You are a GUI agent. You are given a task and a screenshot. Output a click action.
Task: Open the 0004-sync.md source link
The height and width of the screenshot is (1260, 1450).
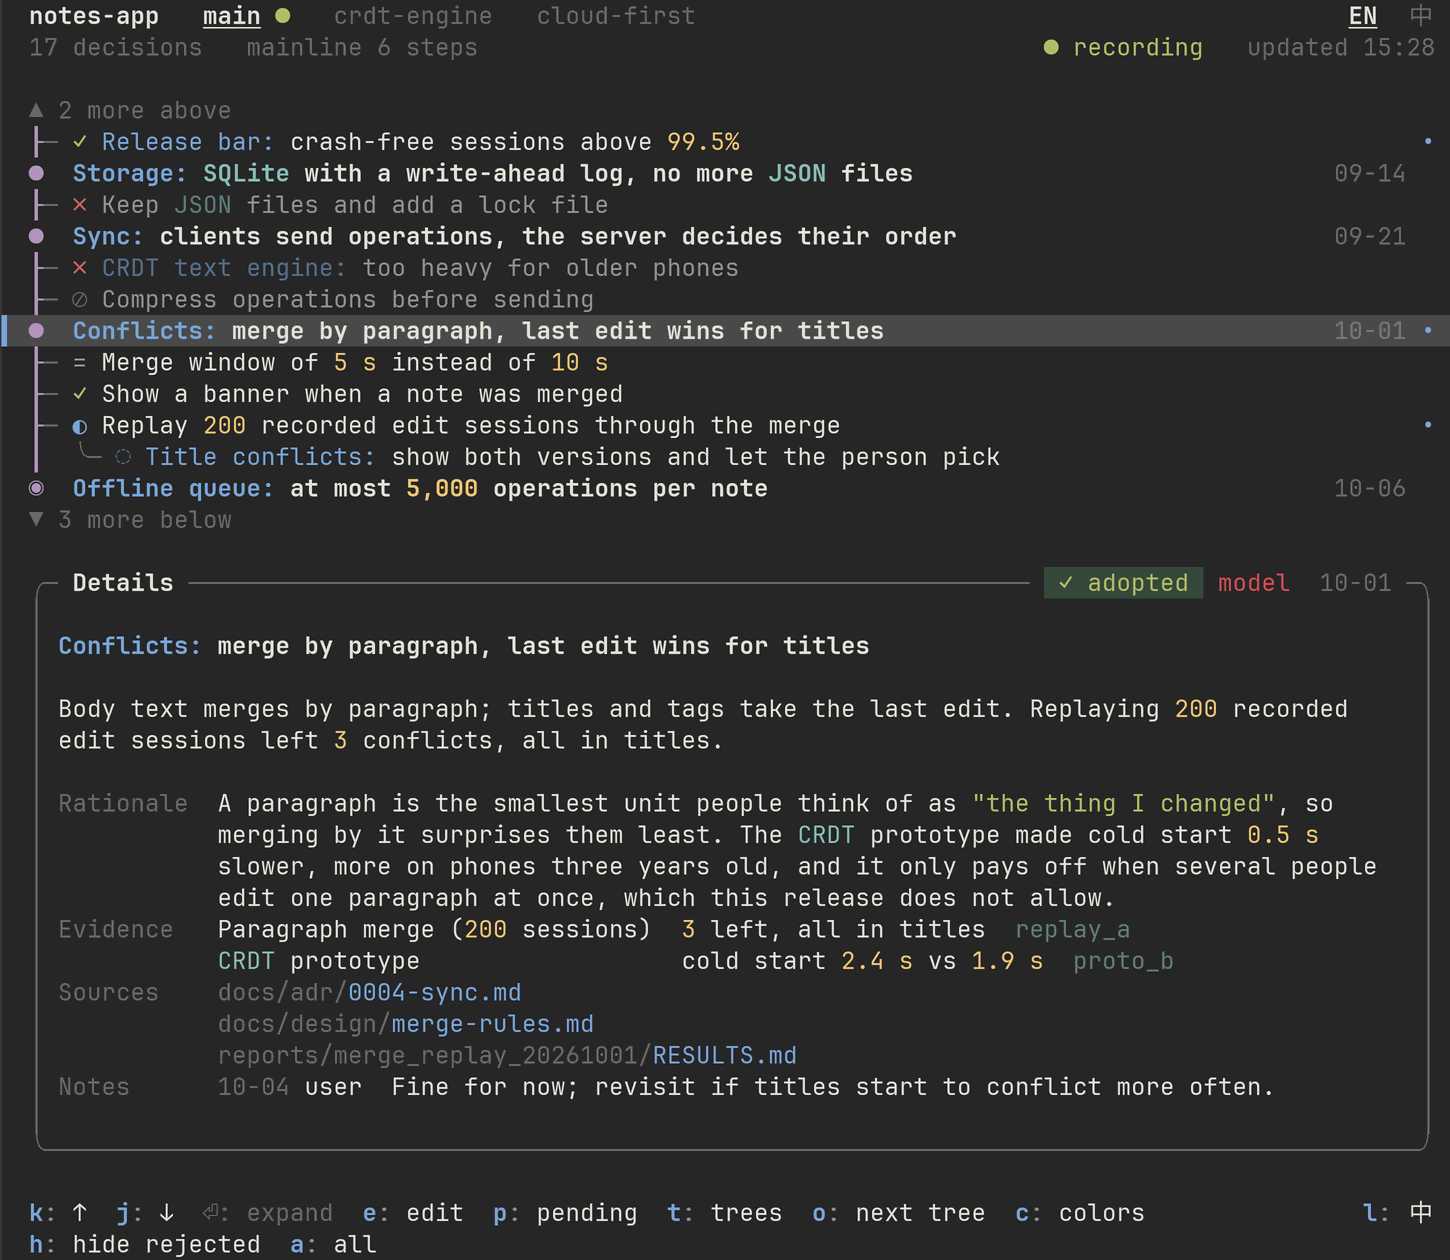pyautogui.click(x=435, y=993)
